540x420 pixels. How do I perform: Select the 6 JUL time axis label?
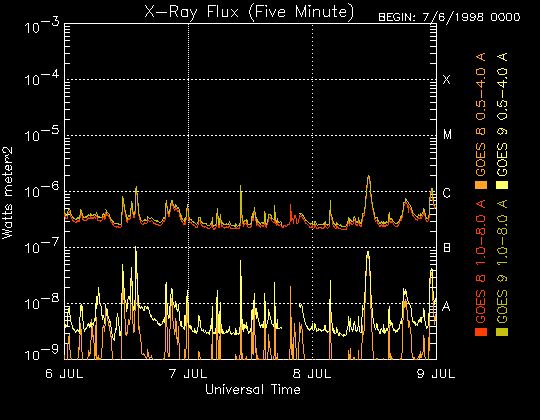coord(64,374)
